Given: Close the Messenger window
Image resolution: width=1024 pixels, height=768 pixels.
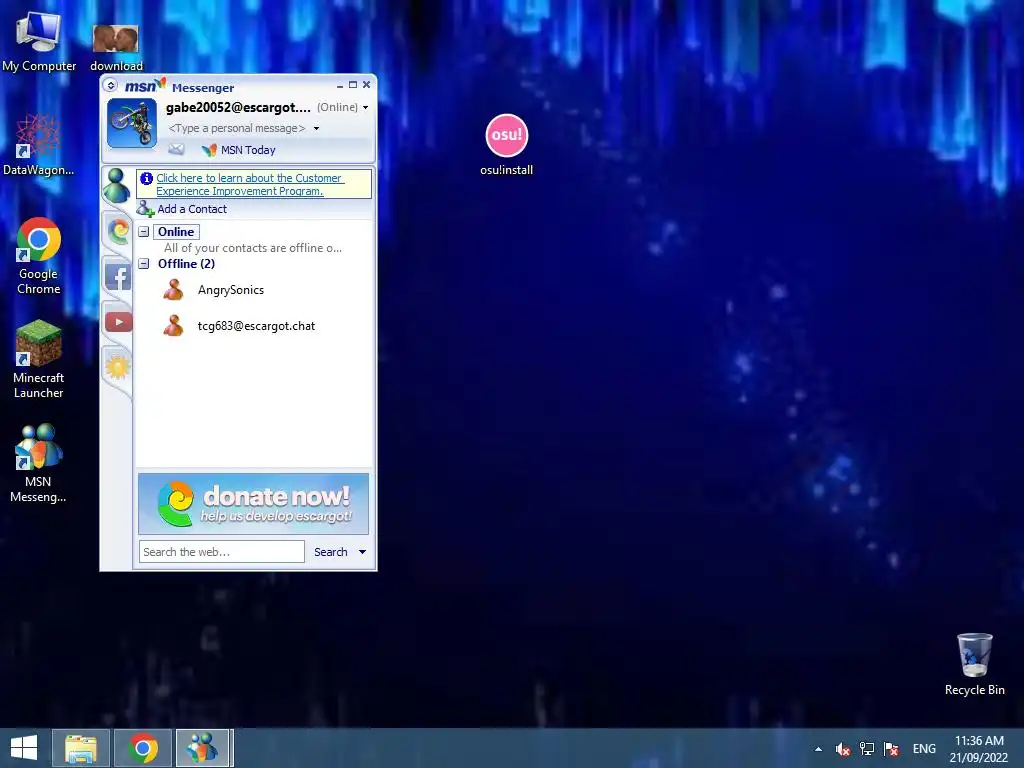Looking at the screenshot, I should click(x=366, y=85).
